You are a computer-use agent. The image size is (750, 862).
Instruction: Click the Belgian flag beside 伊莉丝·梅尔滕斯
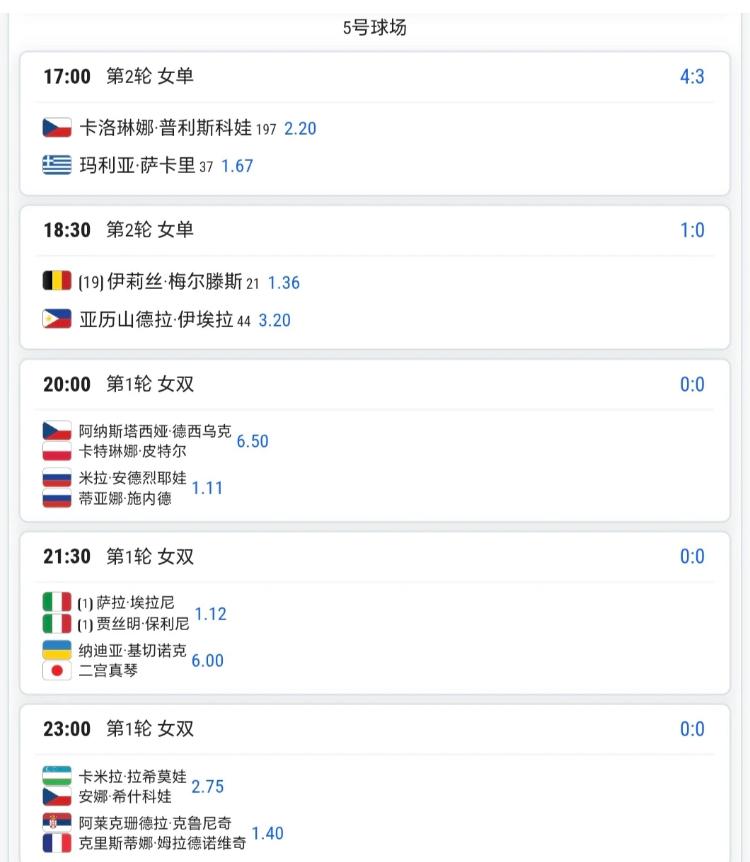point(57,282)
